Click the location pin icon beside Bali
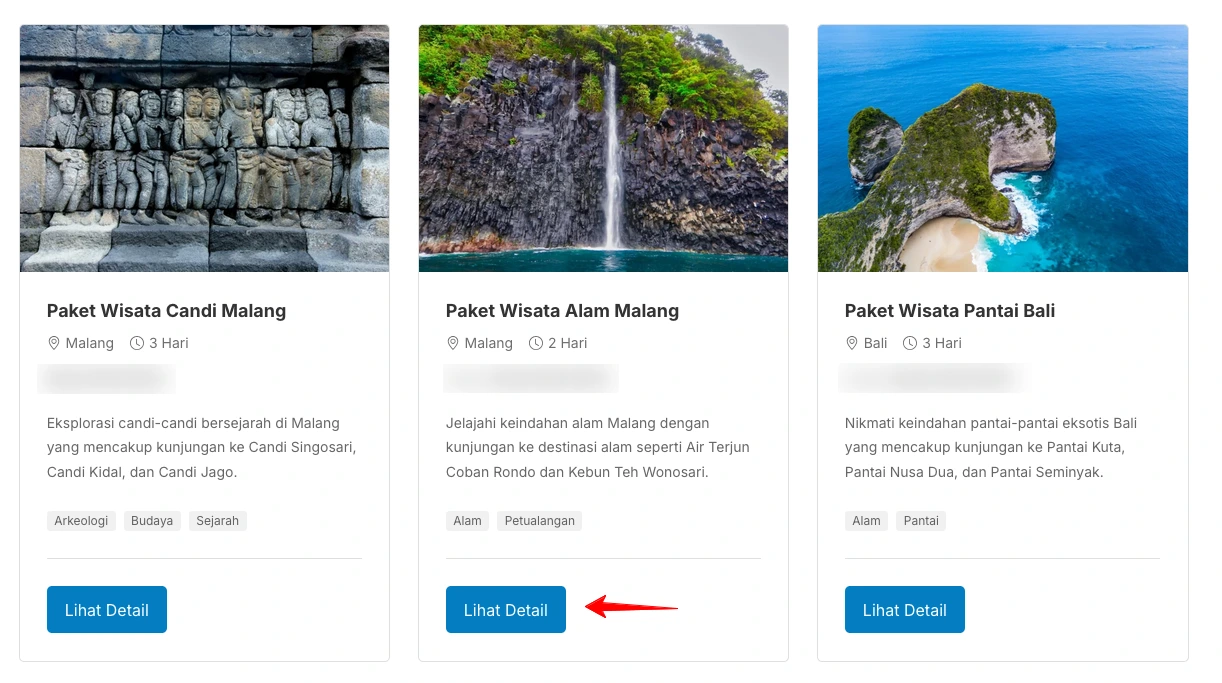The width and height of the screenshot is (1222, 683). coord(852,343)
